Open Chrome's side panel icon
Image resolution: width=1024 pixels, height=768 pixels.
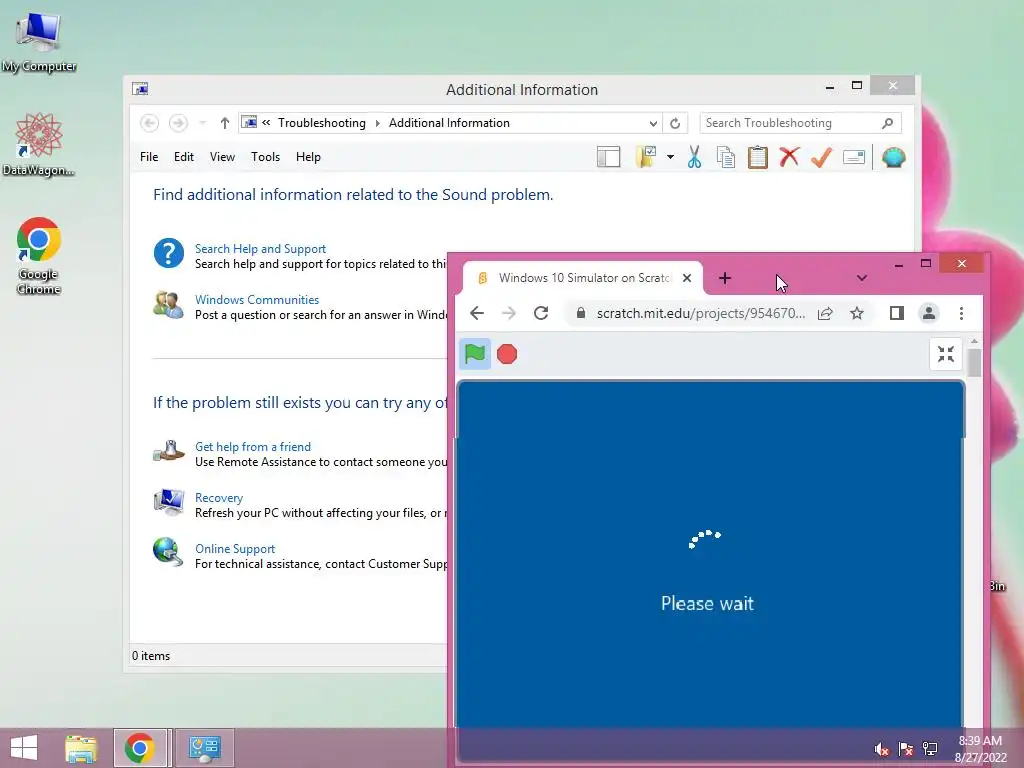pyautogui.click(x=897, y=313)
